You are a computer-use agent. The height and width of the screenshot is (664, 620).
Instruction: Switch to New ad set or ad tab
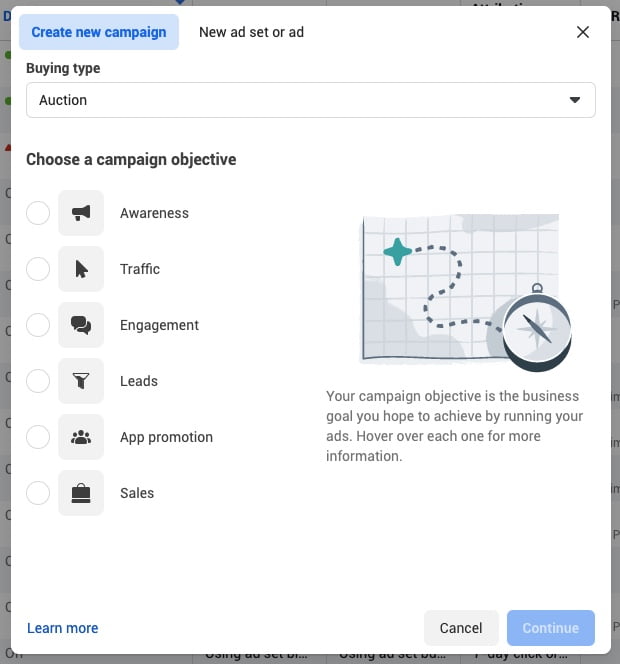point(252,32)
